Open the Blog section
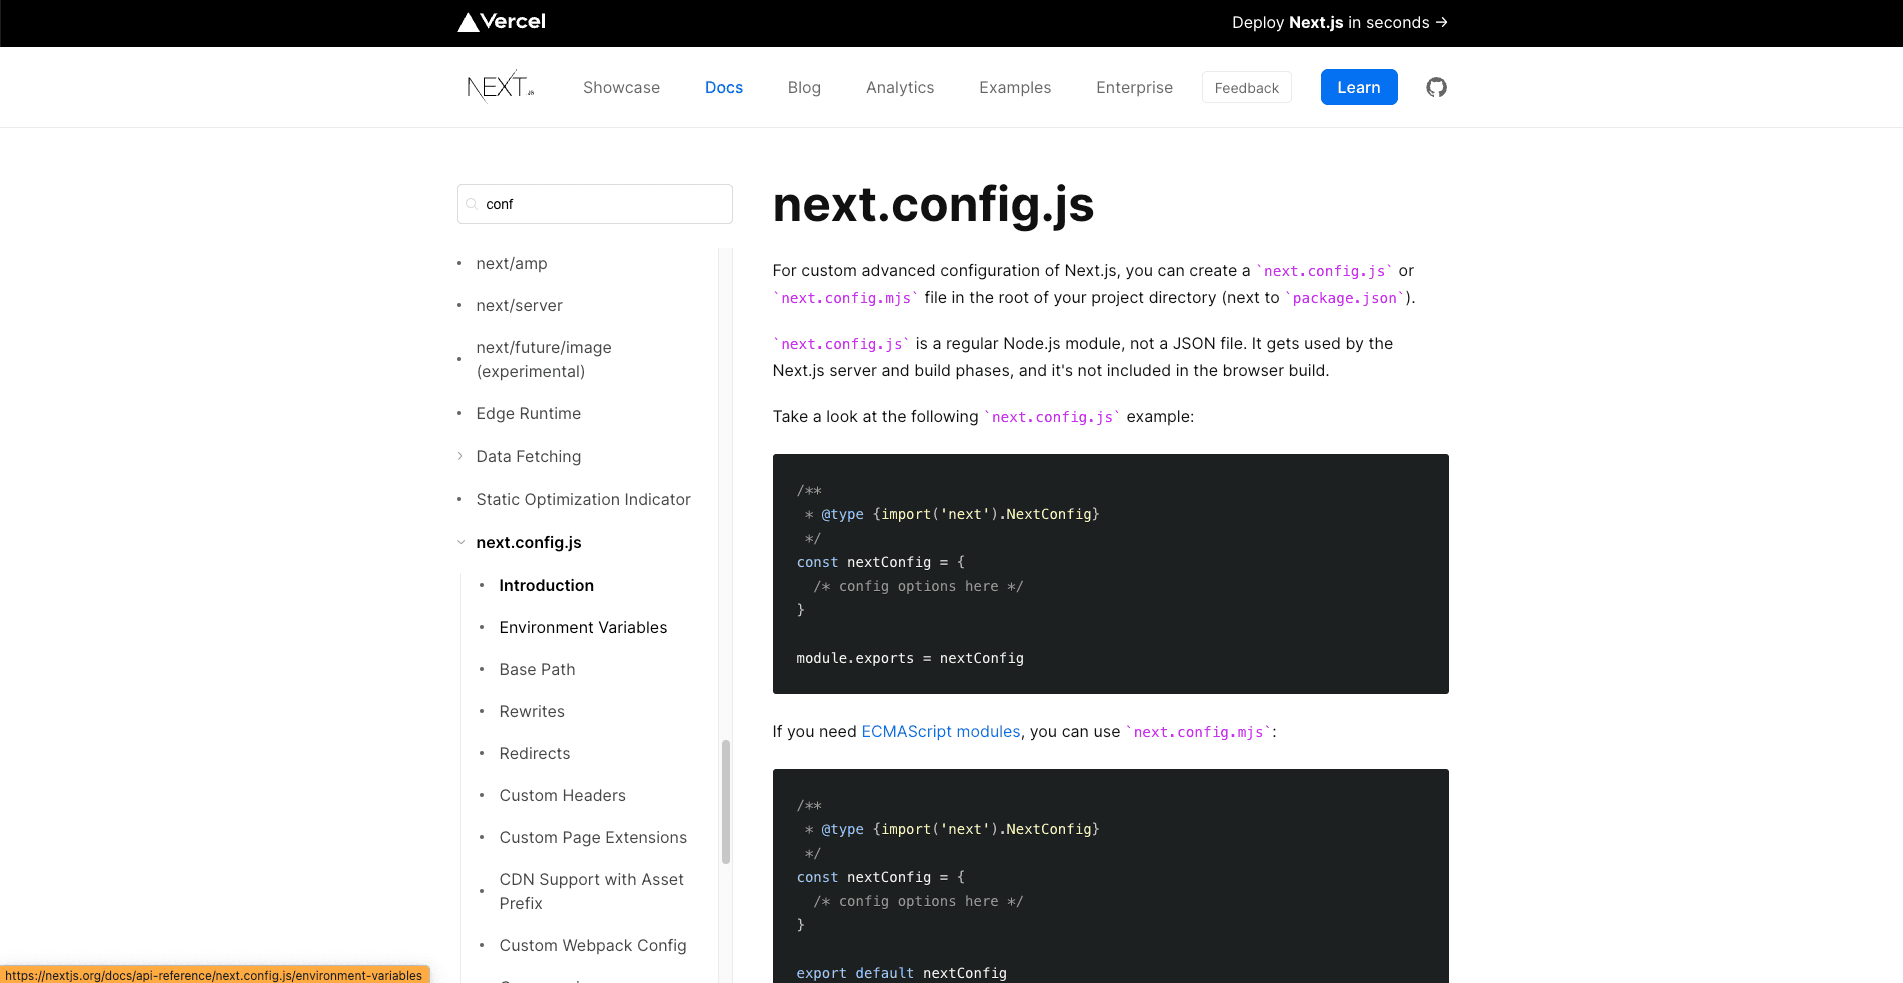 (x=804, y=87)
